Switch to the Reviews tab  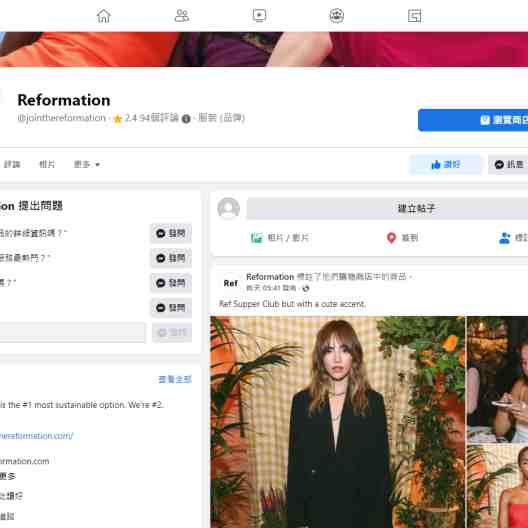click(x=12, y=164)
